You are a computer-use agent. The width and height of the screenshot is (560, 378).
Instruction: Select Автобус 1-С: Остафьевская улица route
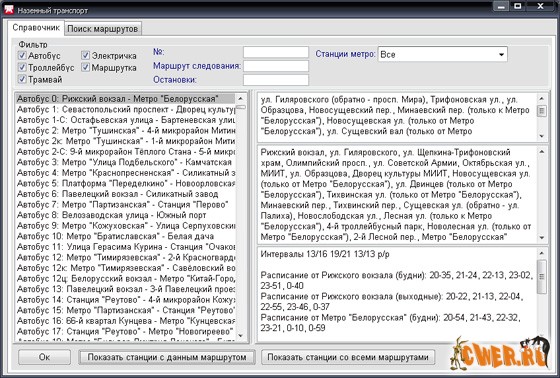point(126,120)
